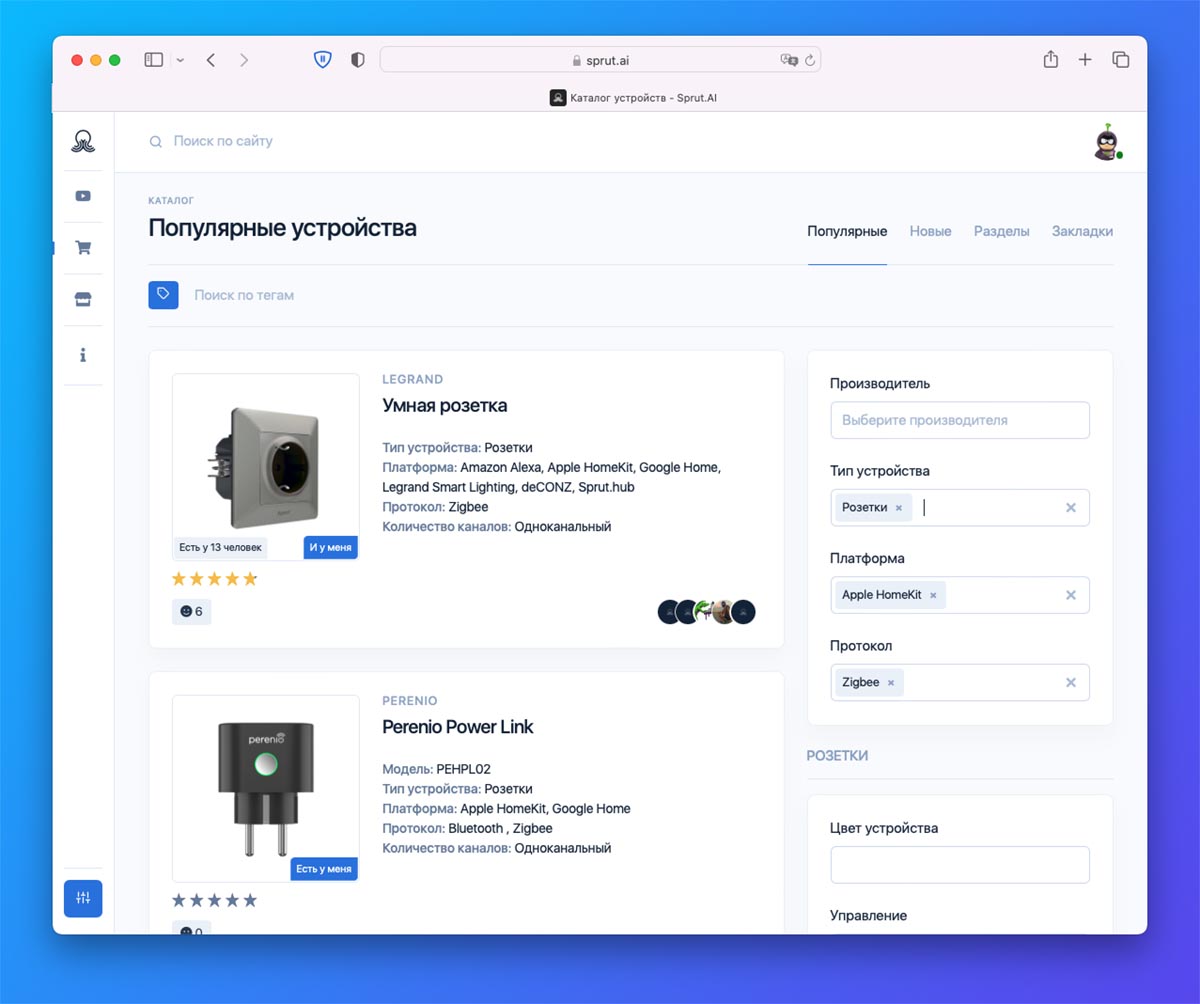Open the Тип устройства multiselect
The width and height of the screenshot is (1200, 1004).
pos(960,508)
